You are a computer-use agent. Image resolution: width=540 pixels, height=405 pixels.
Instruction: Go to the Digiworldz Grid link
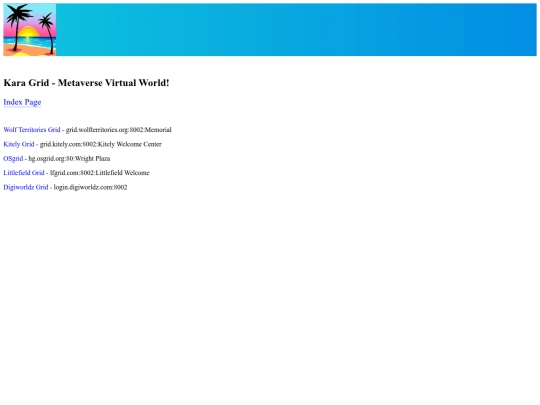pyautogui.click(x=26, y=187)
